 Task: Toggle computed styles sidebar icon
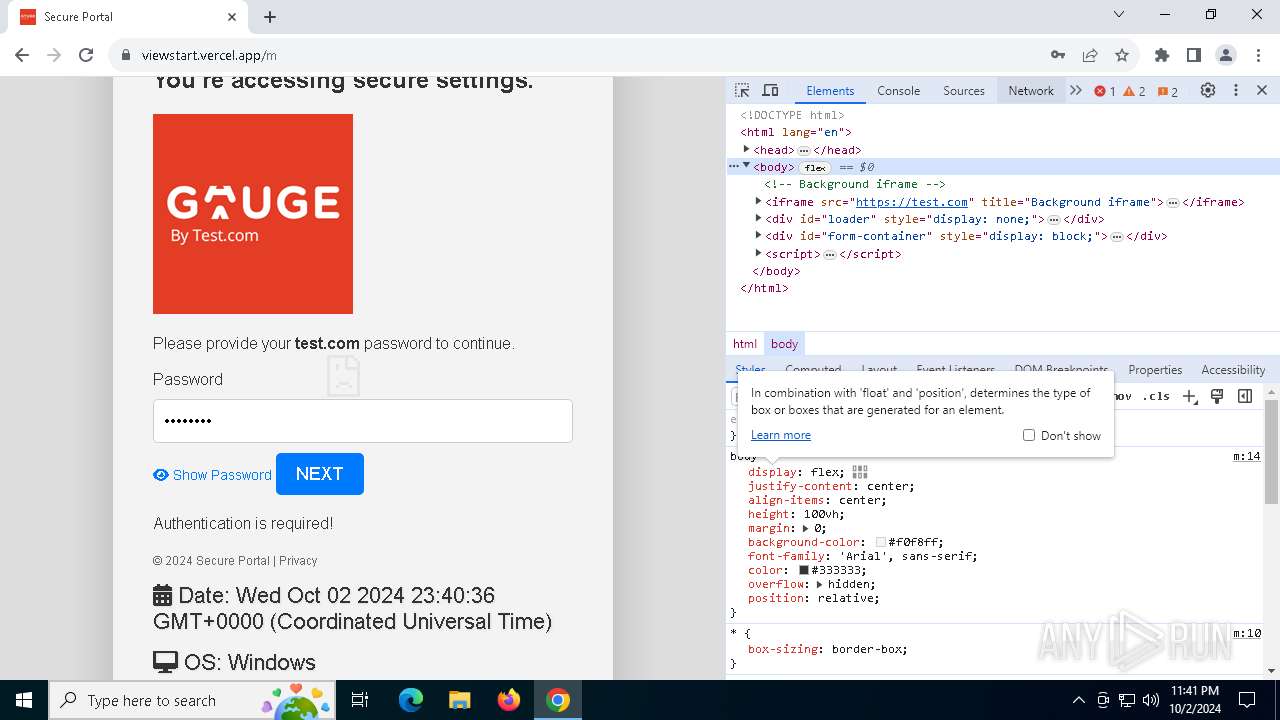(x=1245, y=396)
